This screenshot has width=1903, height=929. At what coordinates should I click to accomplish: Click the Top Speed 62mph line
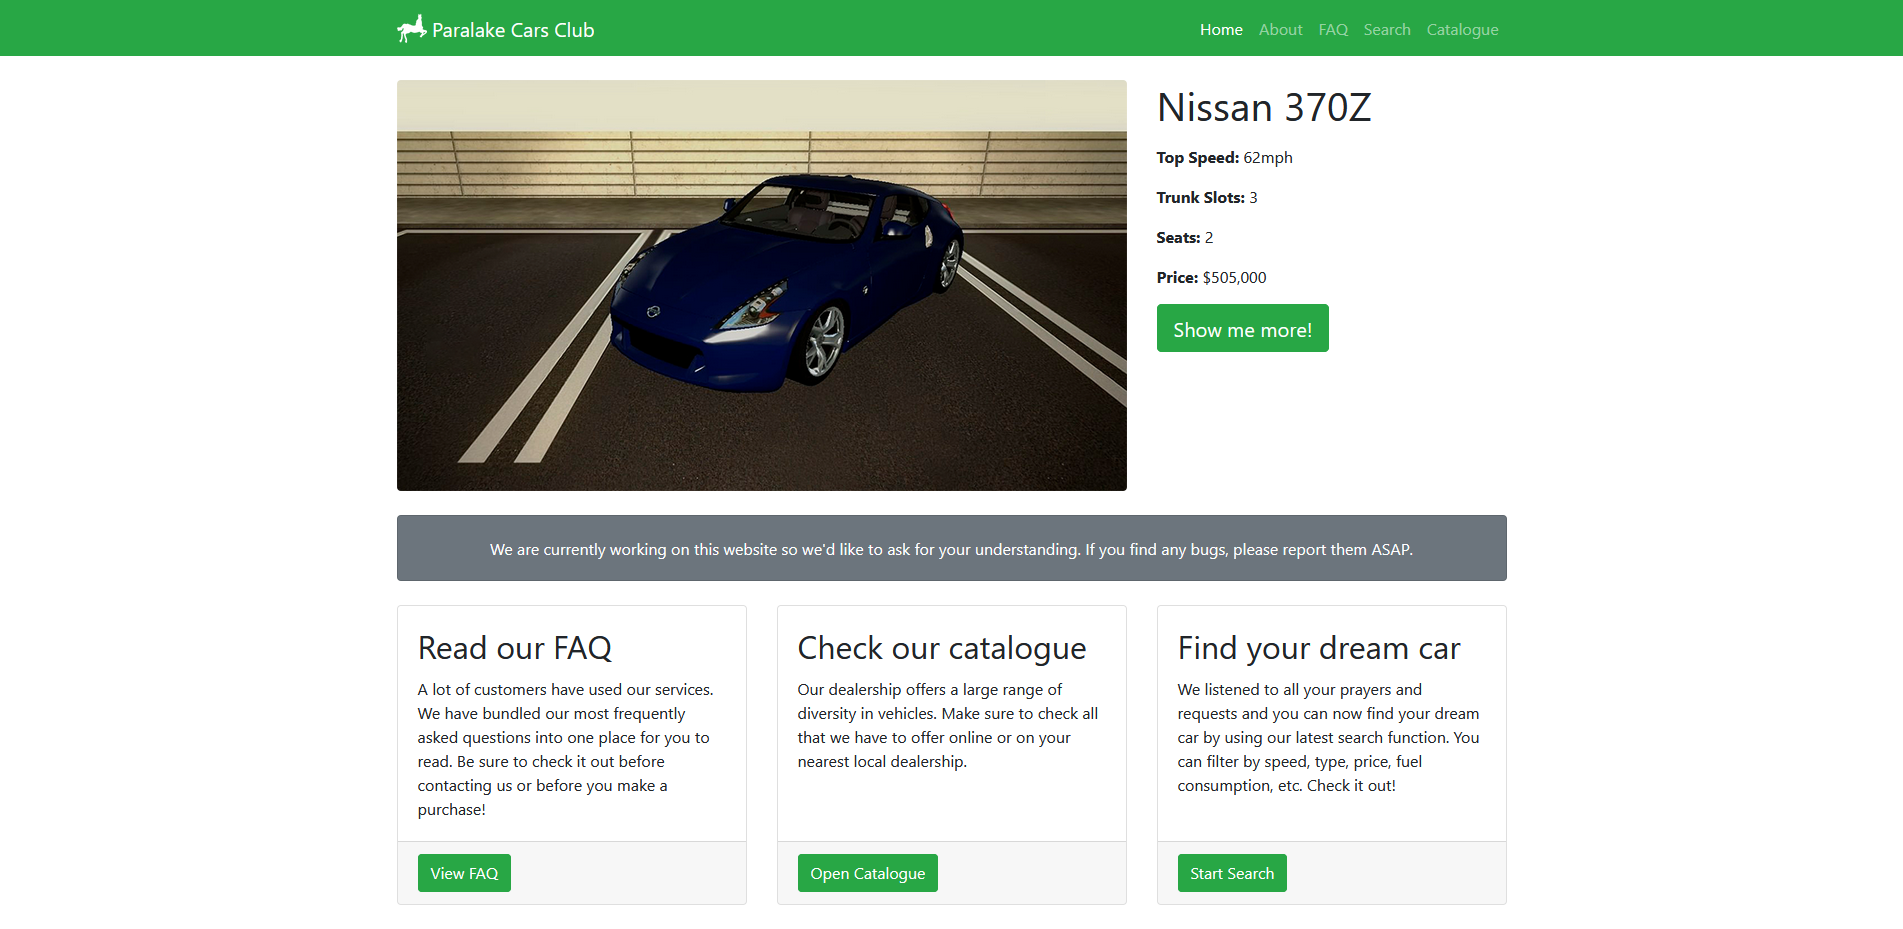coord(1224,158)
